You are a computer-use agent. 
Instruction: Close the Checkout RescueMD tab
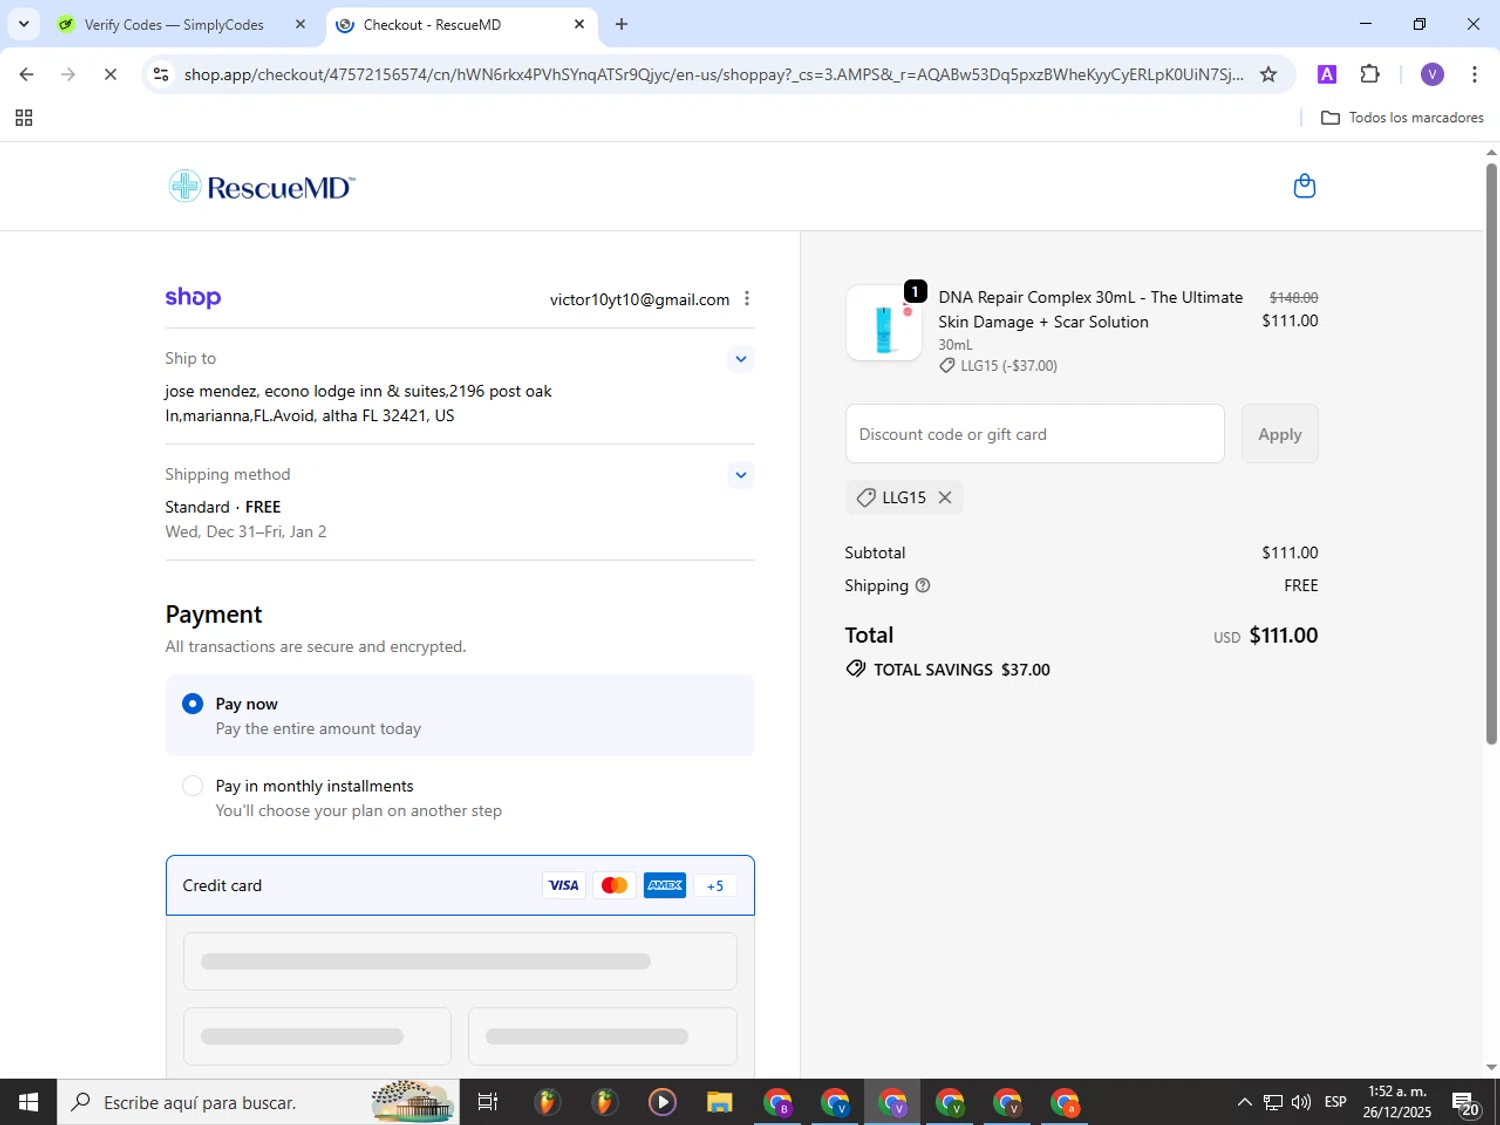point(579,24)
